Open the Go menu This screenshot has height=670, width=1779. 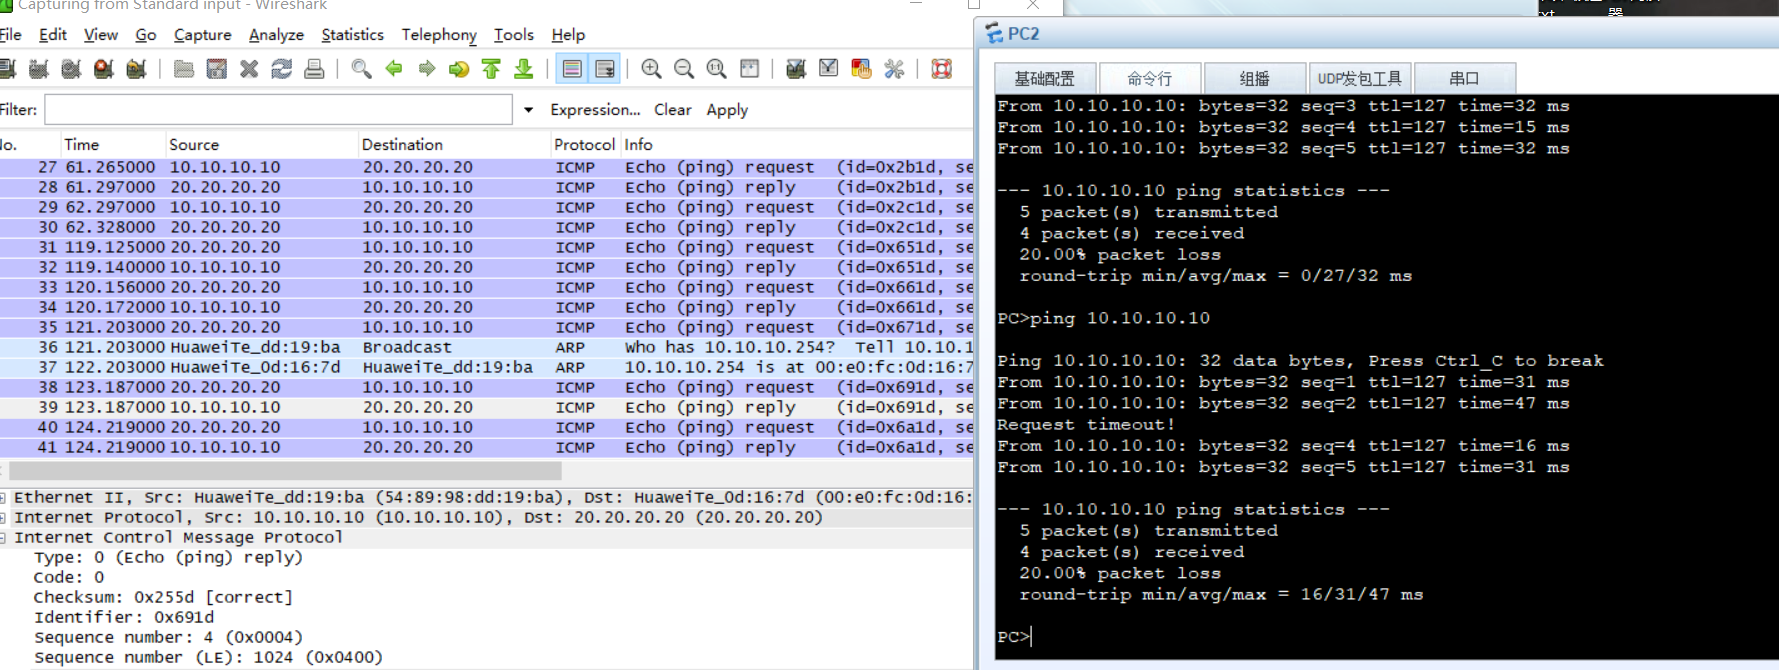[x=146, y=35]
